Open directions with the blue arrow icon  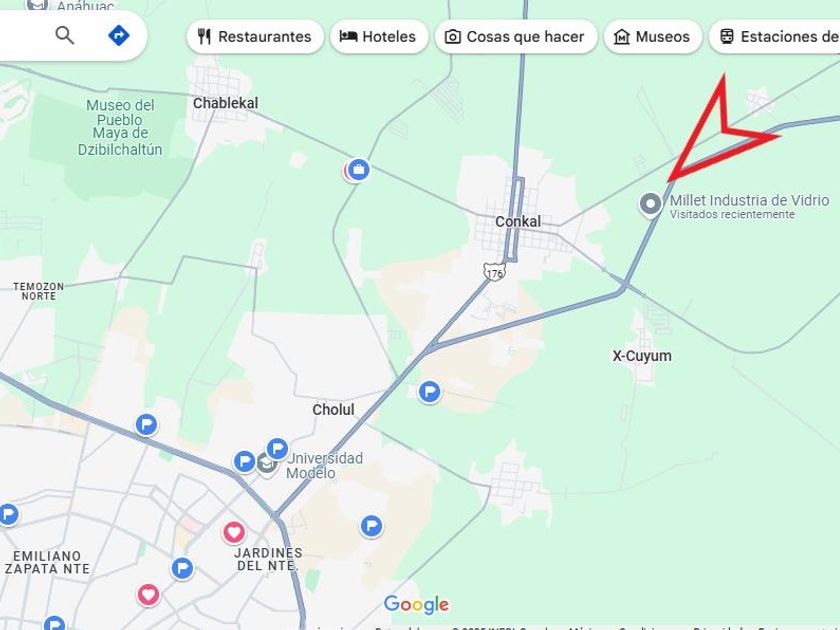pyautogui.click(x=118, y=35)
